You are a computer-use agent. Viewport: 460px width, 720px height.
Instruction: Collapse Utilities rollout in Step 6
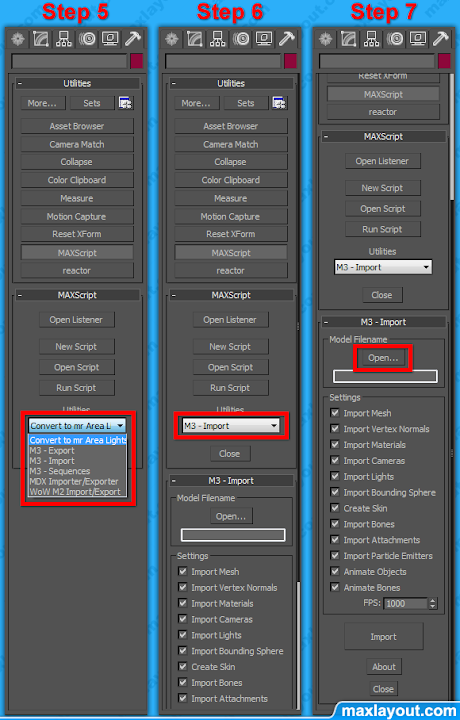click(x=173, y=84)
